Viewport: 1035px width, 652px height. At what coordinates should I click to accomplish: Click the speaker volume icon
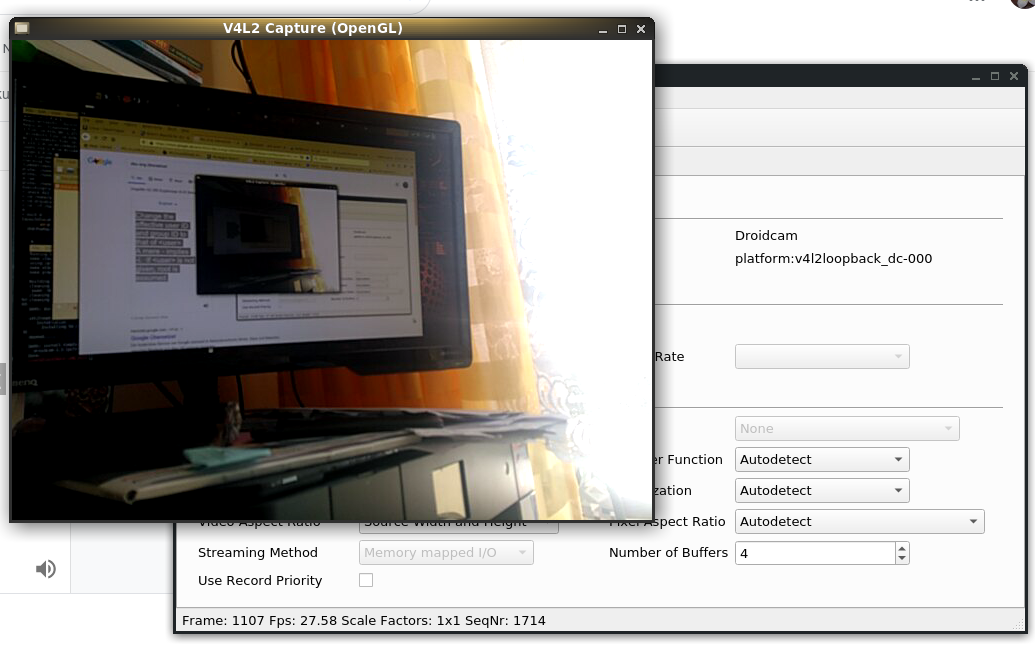(46, 569)
